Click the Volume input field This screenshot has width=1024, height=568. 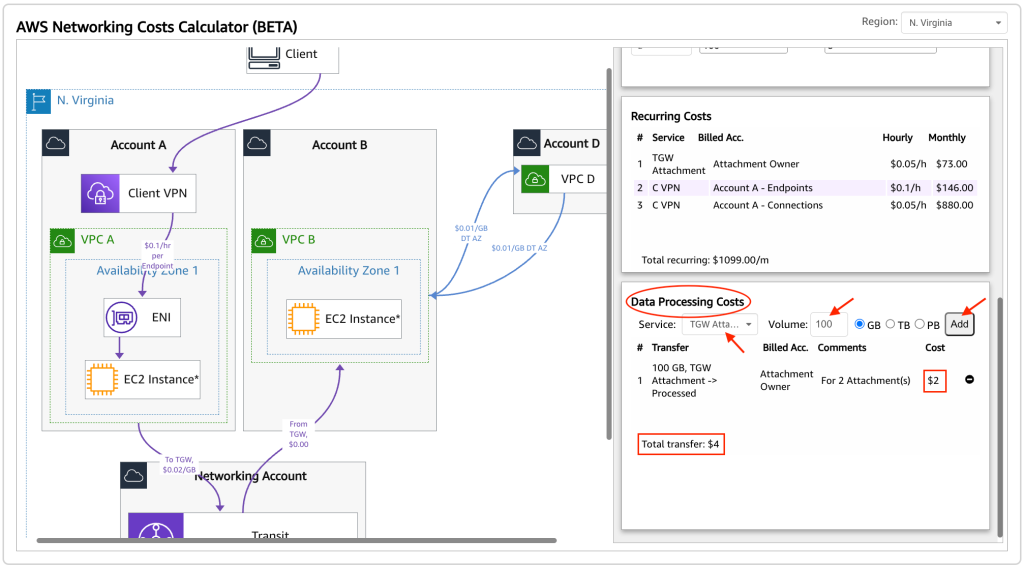click(x=828, y=324)
